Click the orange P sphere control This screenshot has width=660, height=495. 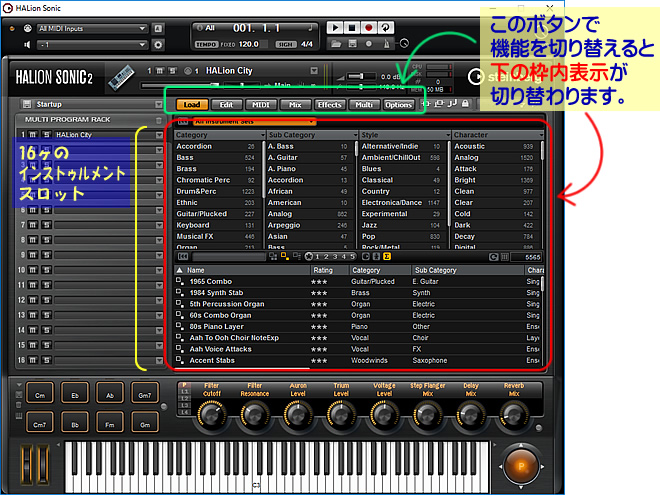pyautogui.click(x=521, y=466)
